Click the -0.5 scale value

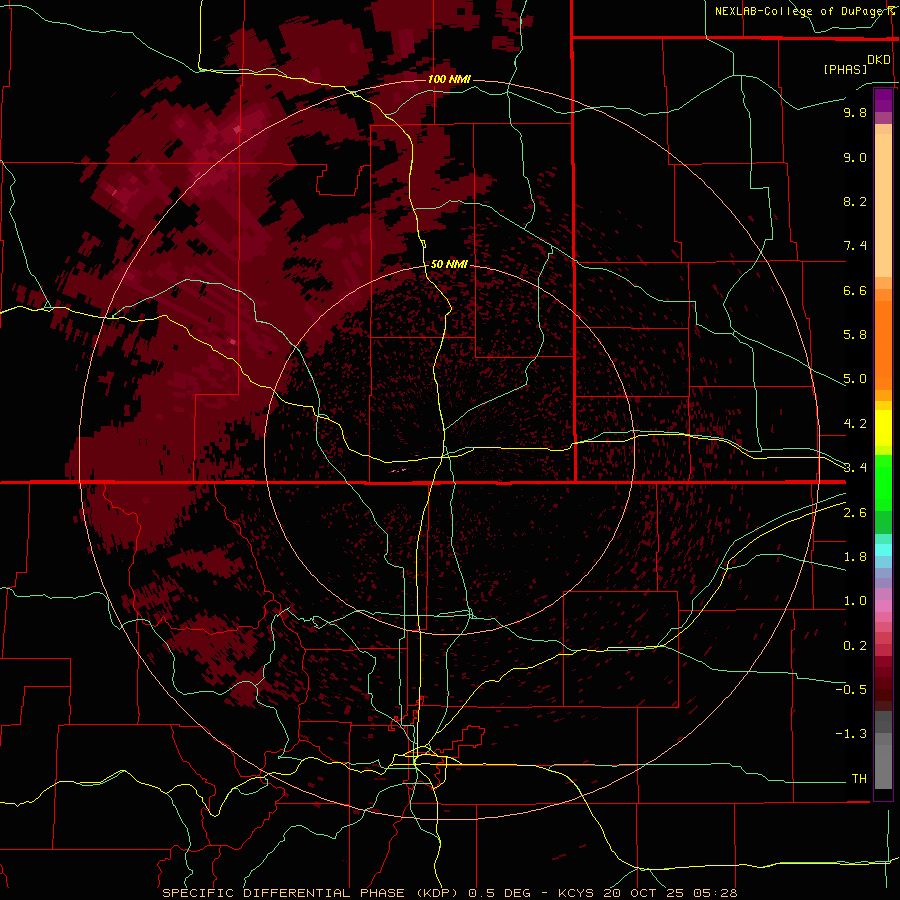(x=851, y=690)
